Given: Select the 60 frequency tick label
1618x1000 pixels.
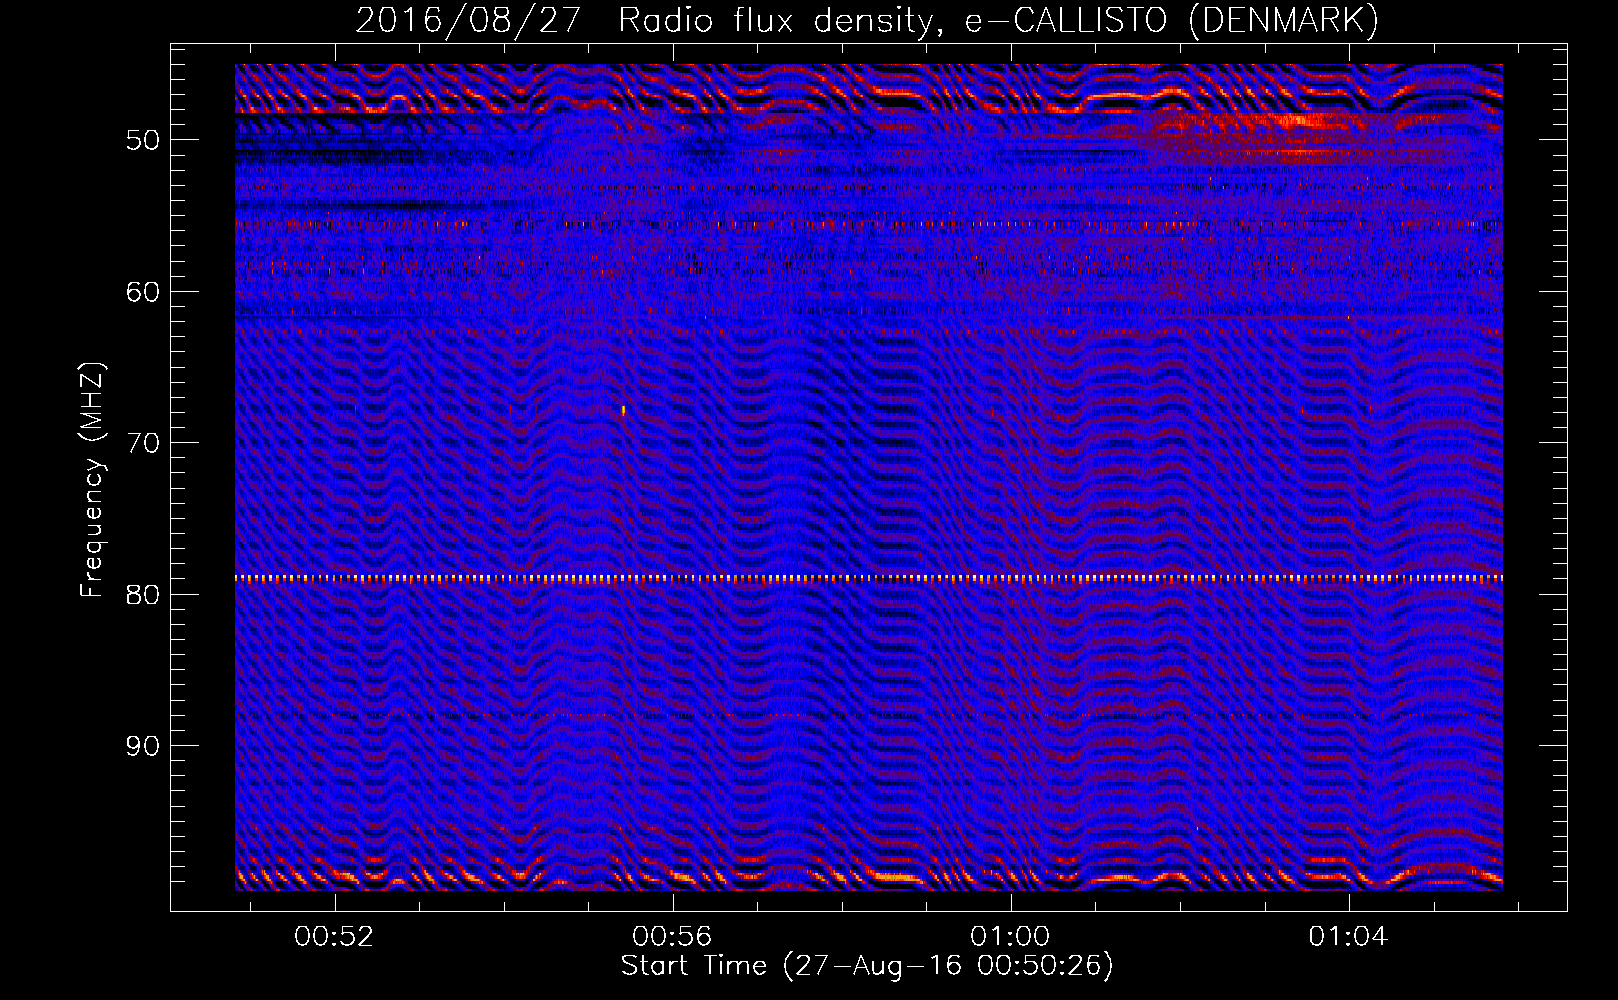Looking at the screenshot, I should (x=143, y=292).
